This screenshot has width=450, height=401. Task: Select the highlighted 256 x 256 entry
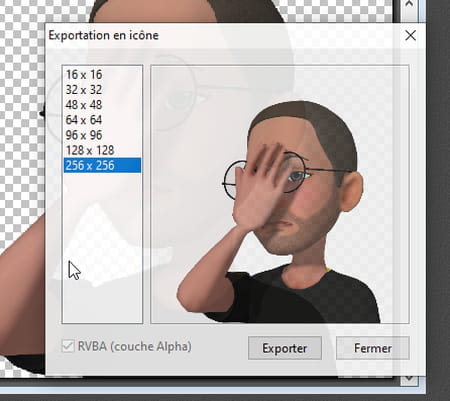[102, 165]
